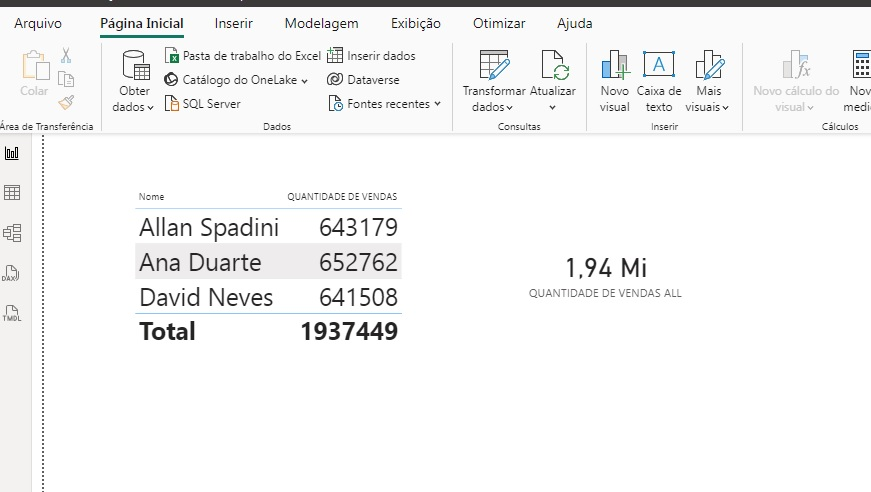Sort by QUANTIDADE DE VENDAS column header
871x492 pixels.
pyautogui.click(x=342, y=197)
